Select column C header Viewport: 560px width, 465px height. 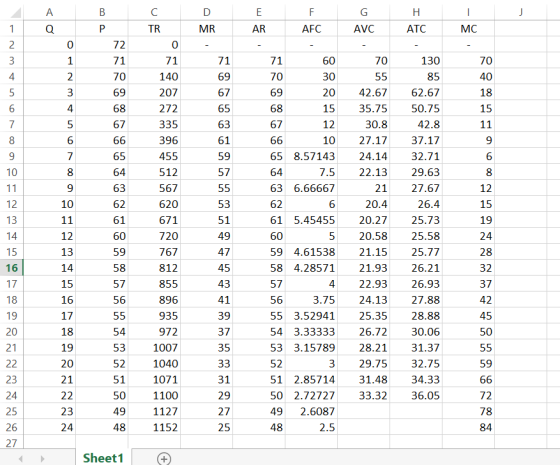[x=154, y=12]
